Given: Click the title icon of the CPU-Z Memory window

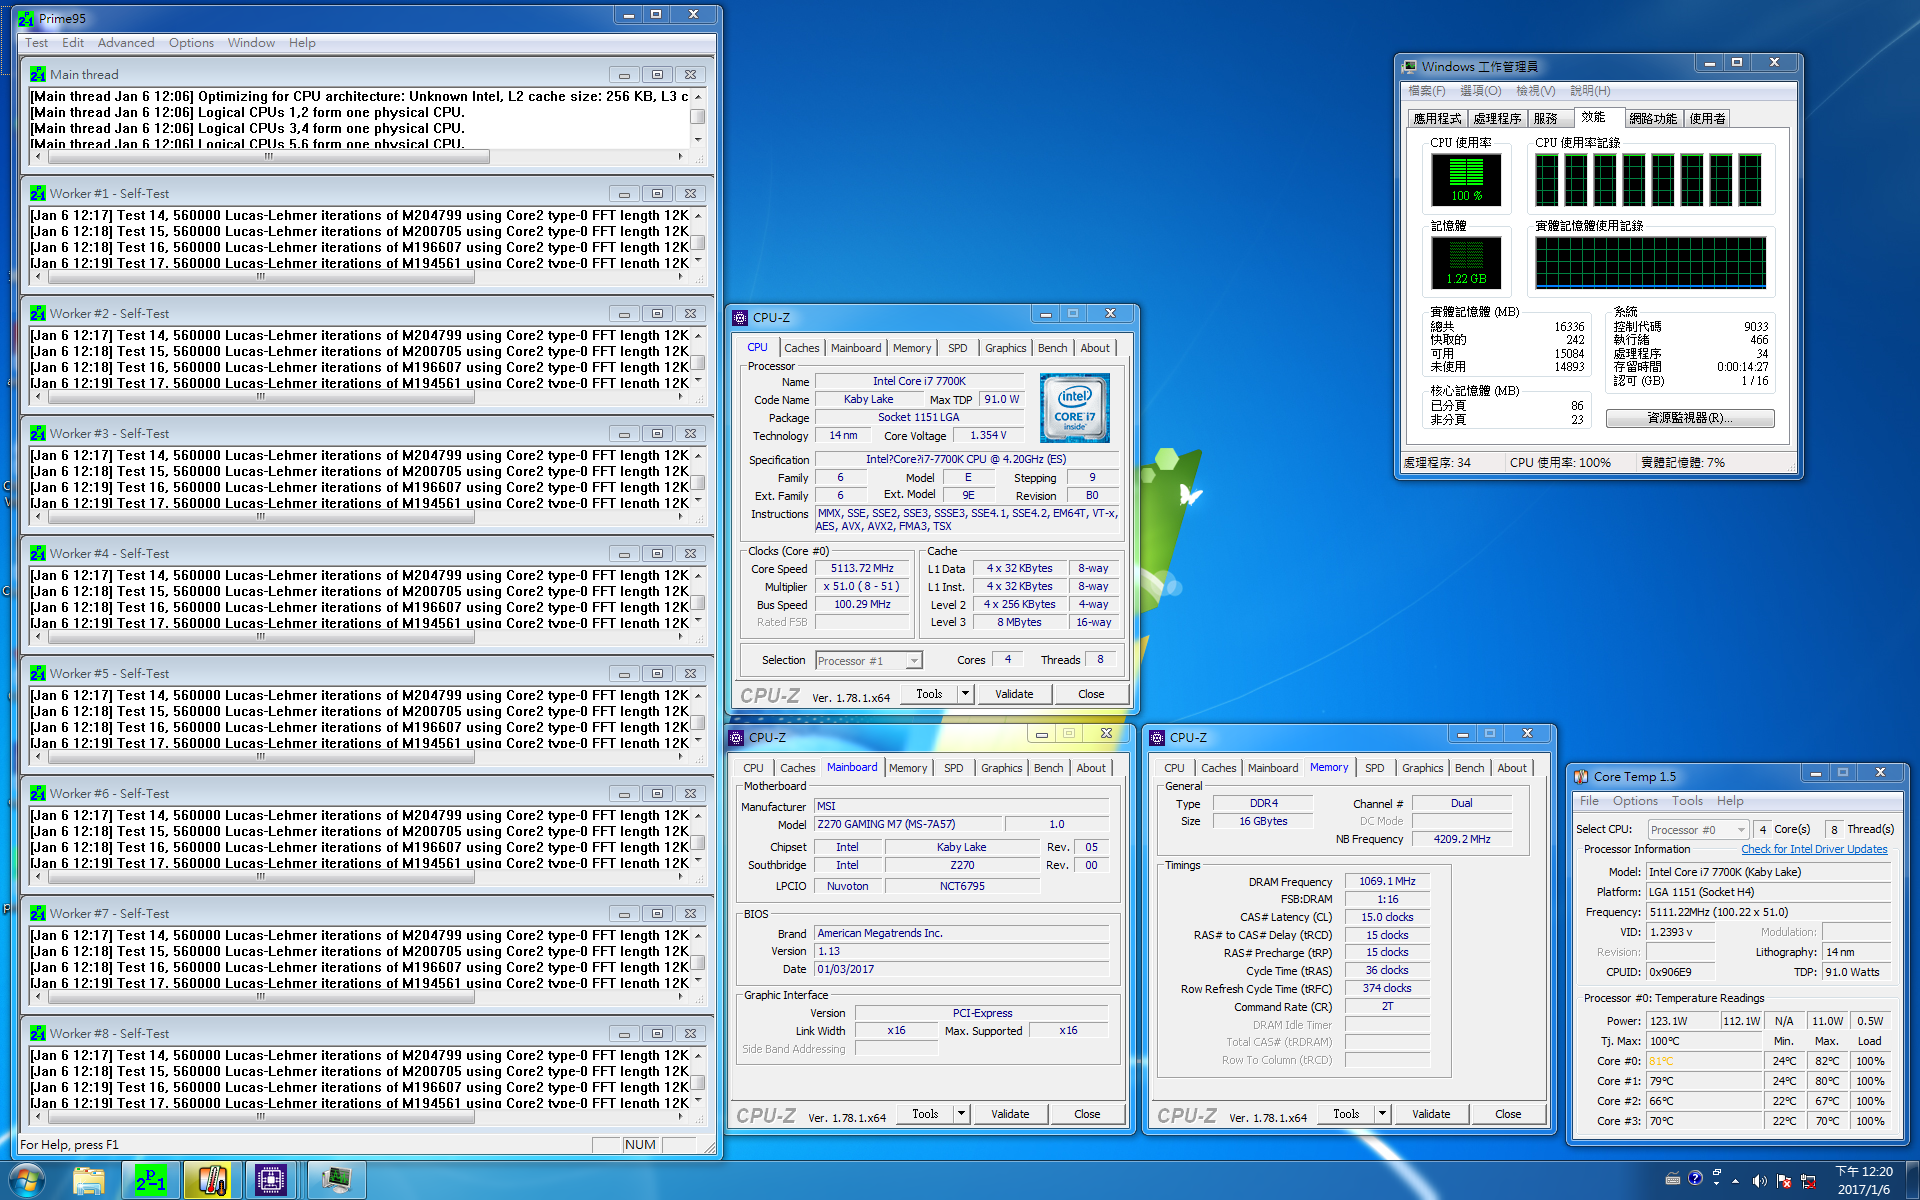Looking at the screenshot, I should 1157,738.
